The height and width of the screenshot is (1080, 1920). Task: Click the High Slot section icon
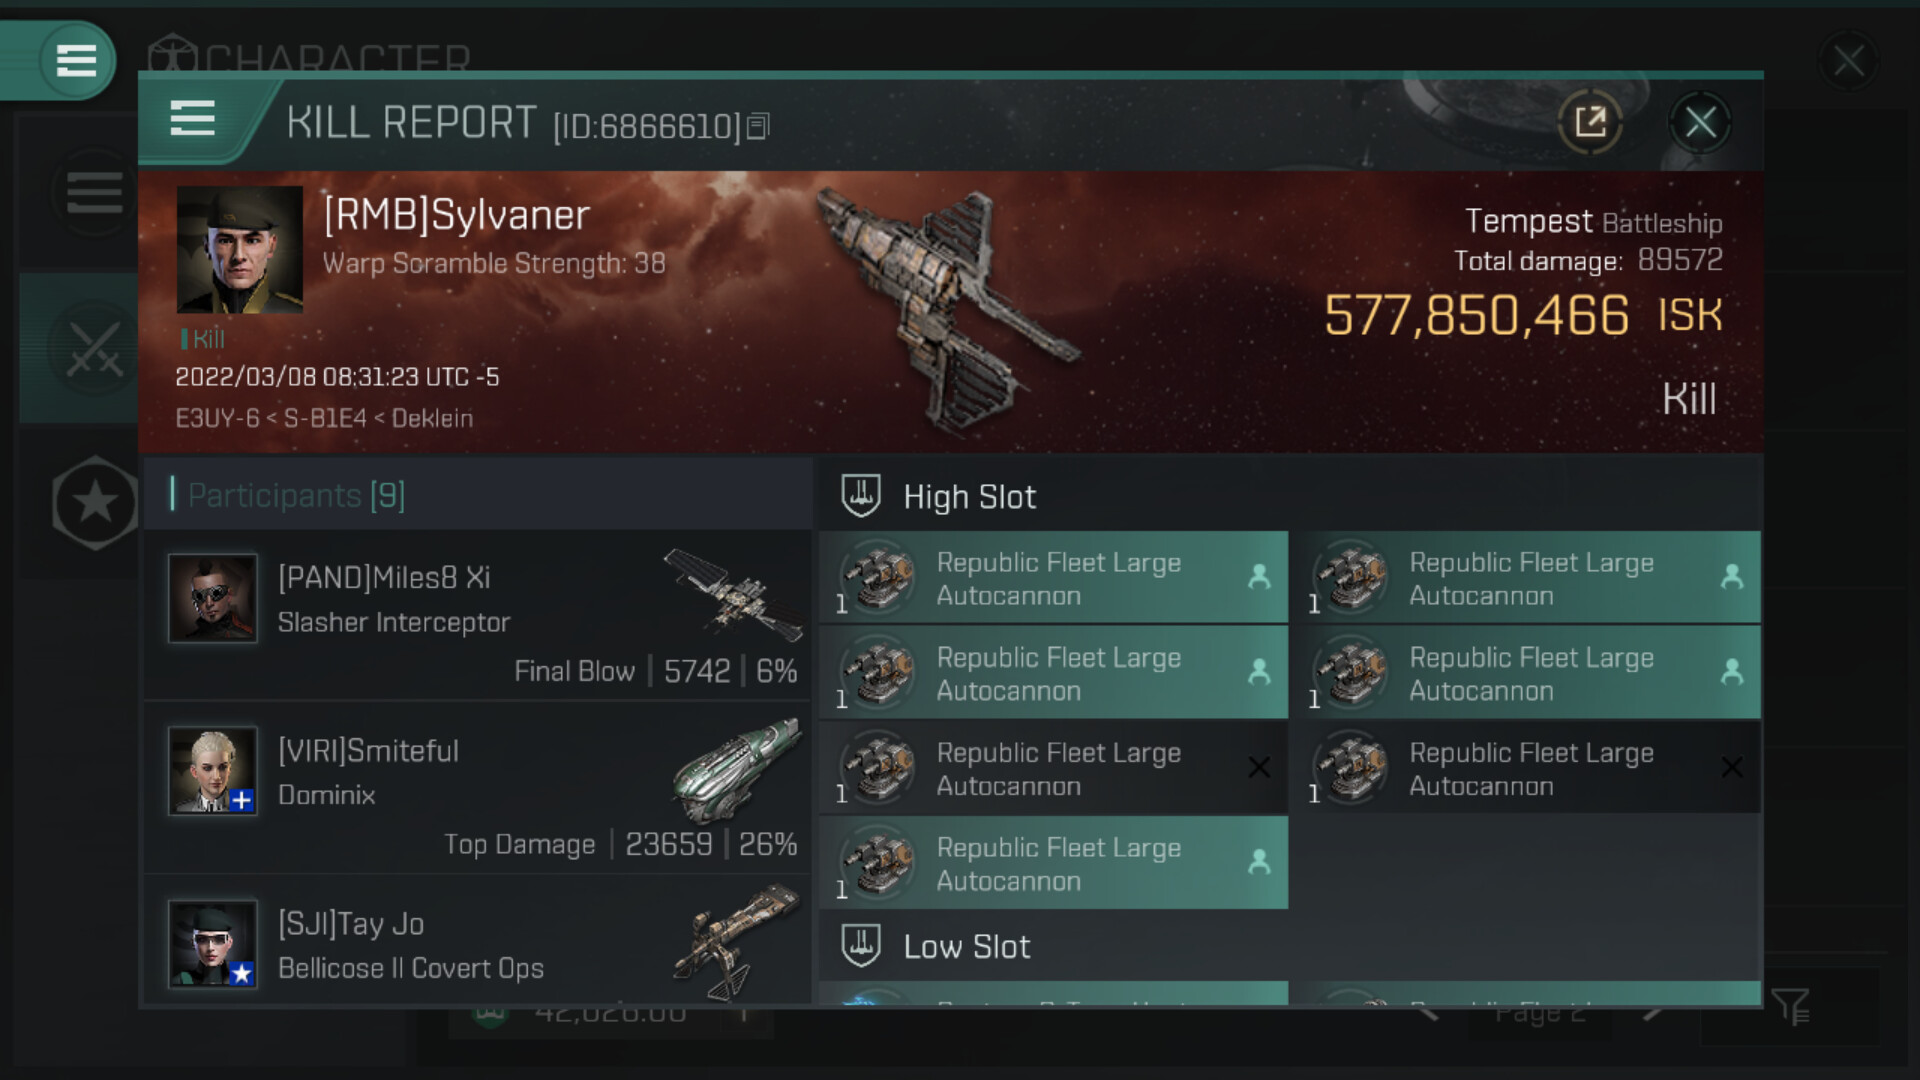860,496
